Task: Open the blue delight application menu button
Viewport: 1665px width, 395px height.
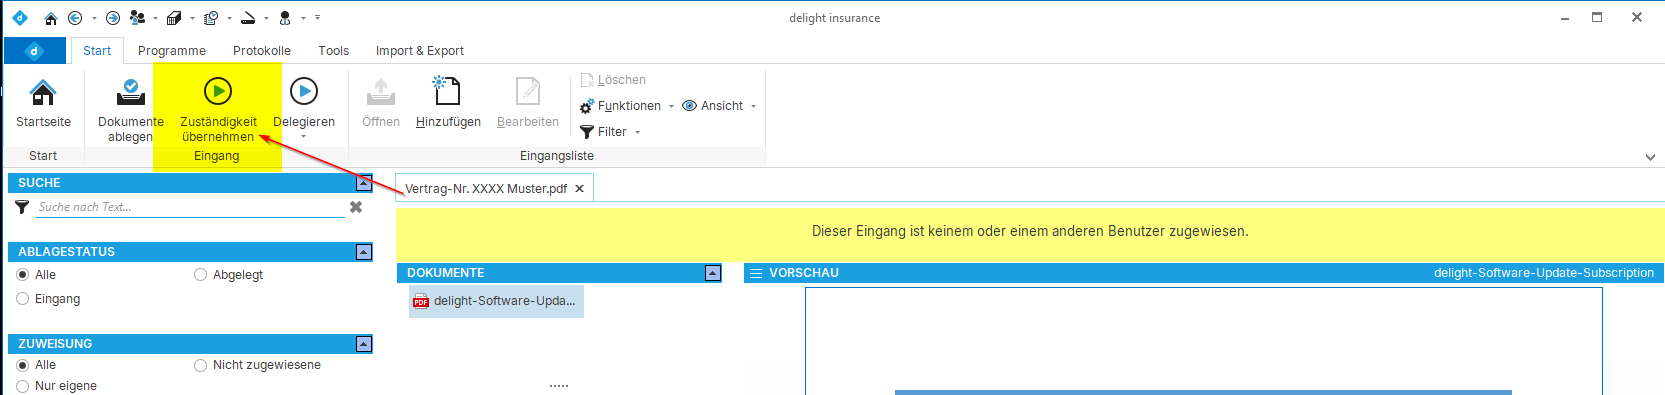Action: tap(35, 50)
